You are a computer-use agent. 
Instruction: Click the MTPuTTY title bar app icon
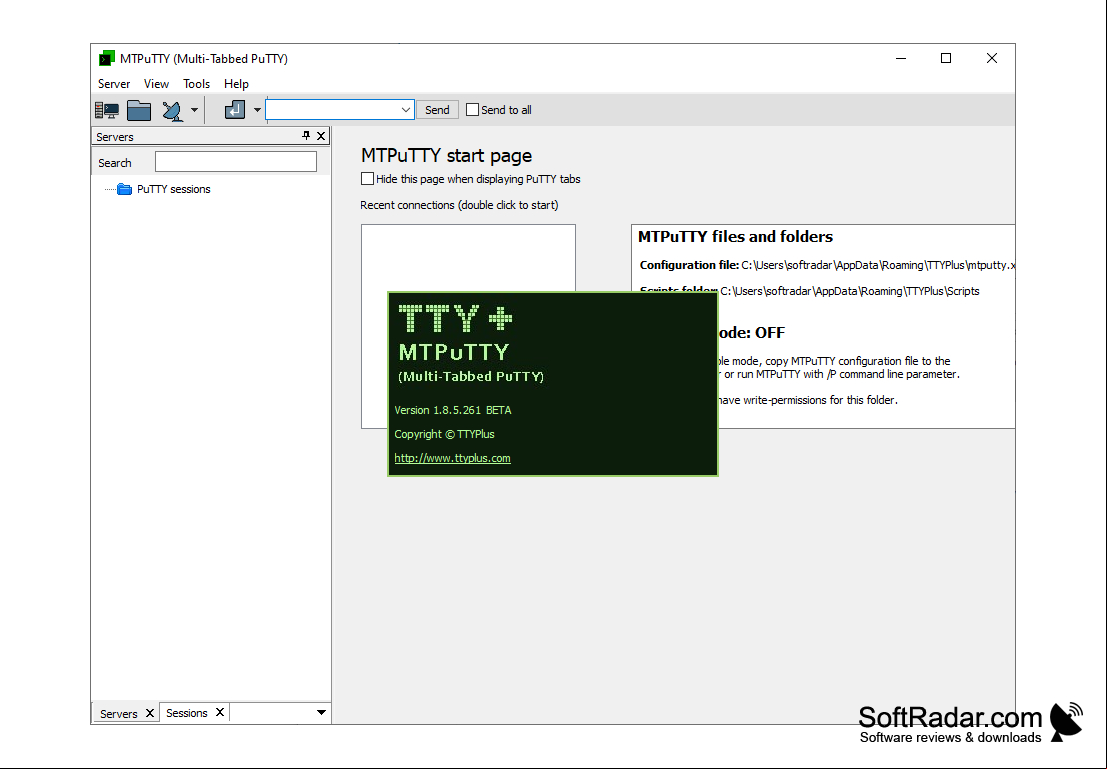(107, 59)
